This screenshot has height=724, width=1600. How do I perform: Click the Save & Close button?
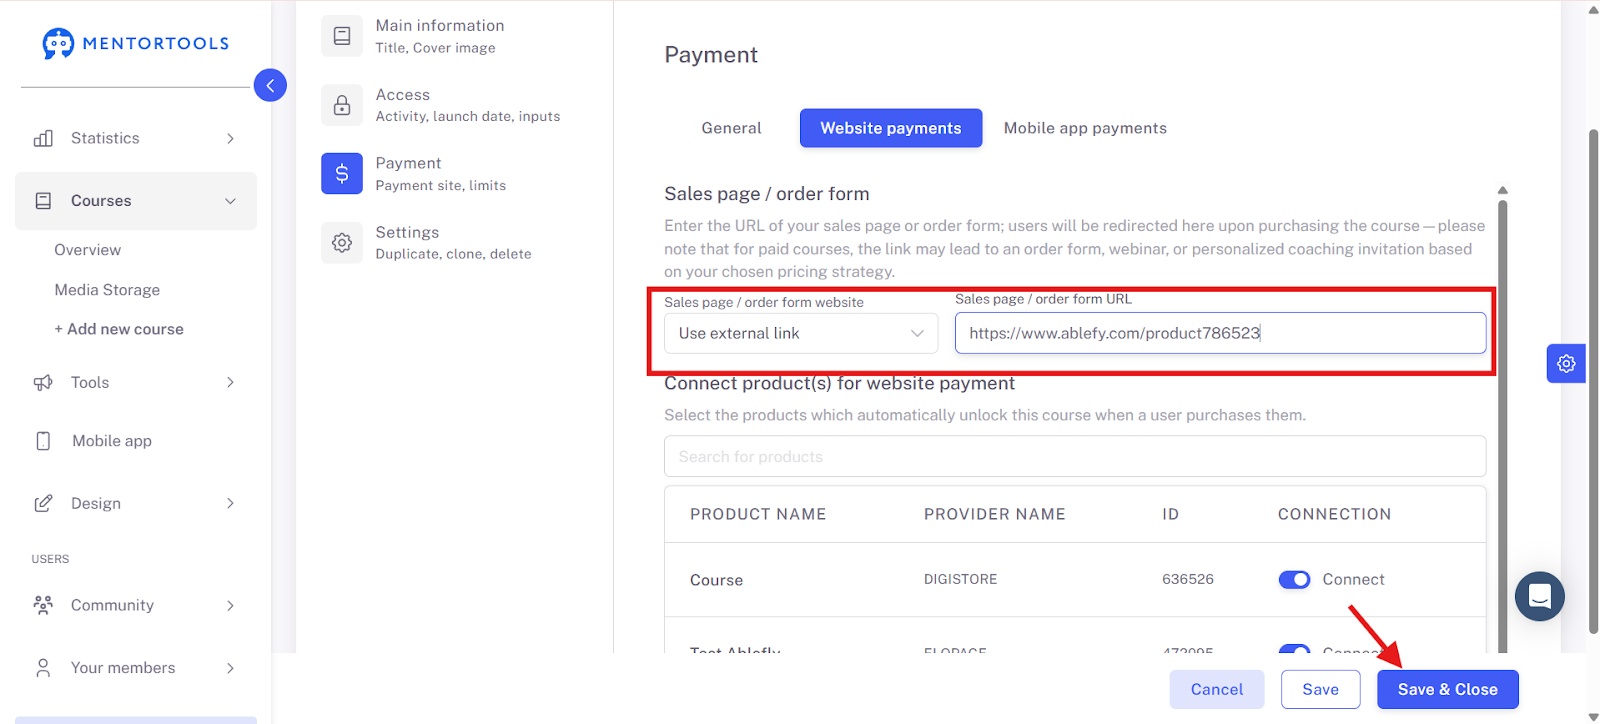(x=1447, y=689)
